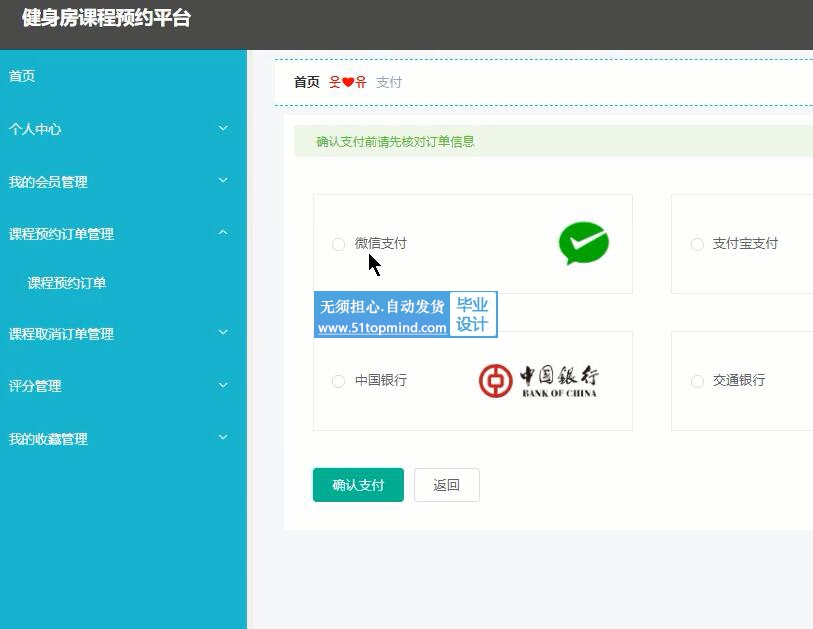Click the 支付 breadcrumb item

coord(389,82)
